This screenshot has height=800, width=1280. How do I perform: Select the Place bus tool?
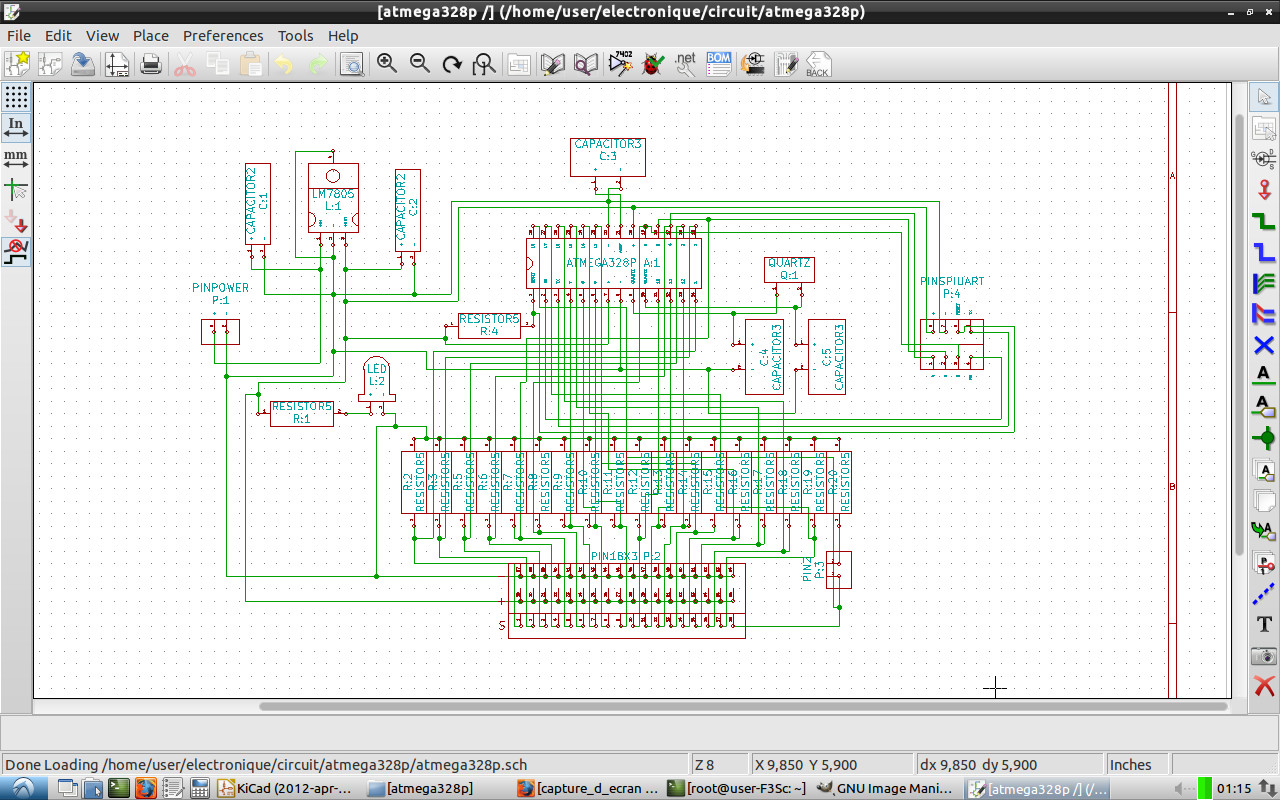point(1264,252)
